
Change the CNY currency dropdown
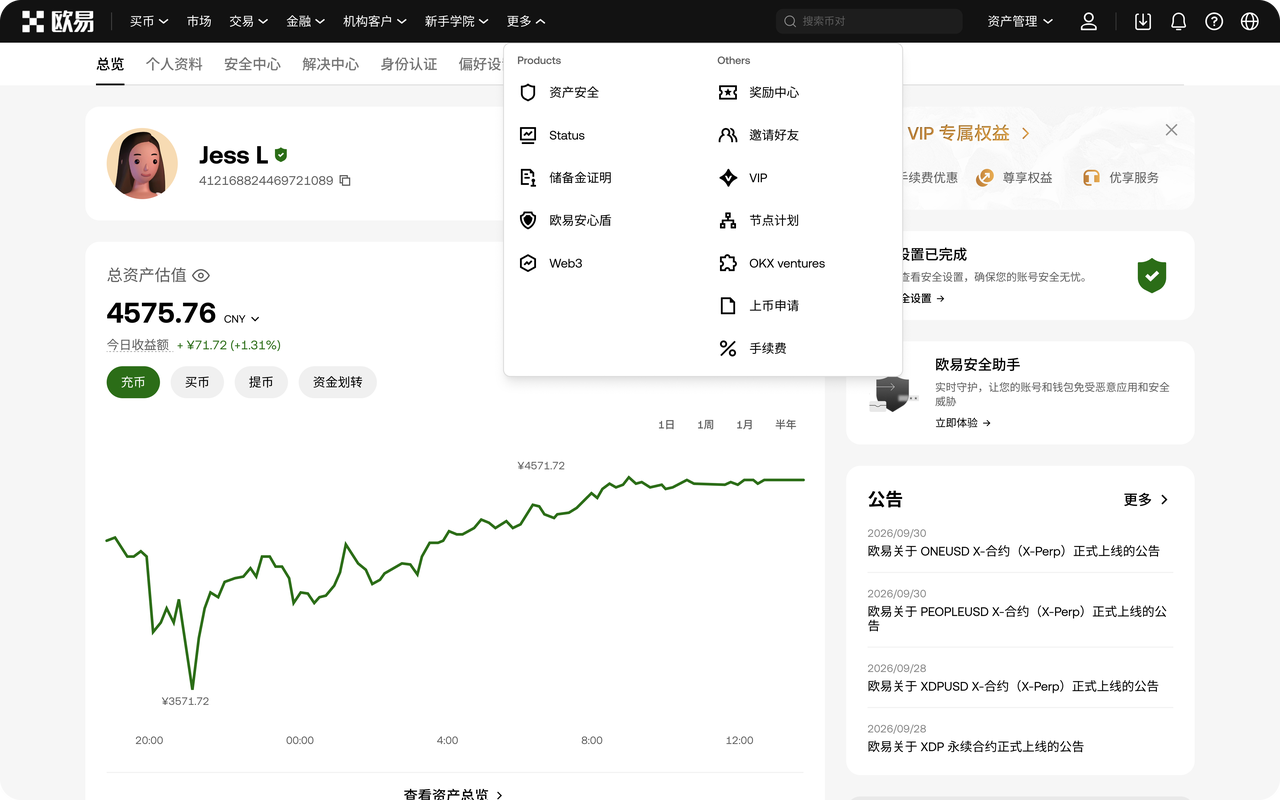(242, 319)
